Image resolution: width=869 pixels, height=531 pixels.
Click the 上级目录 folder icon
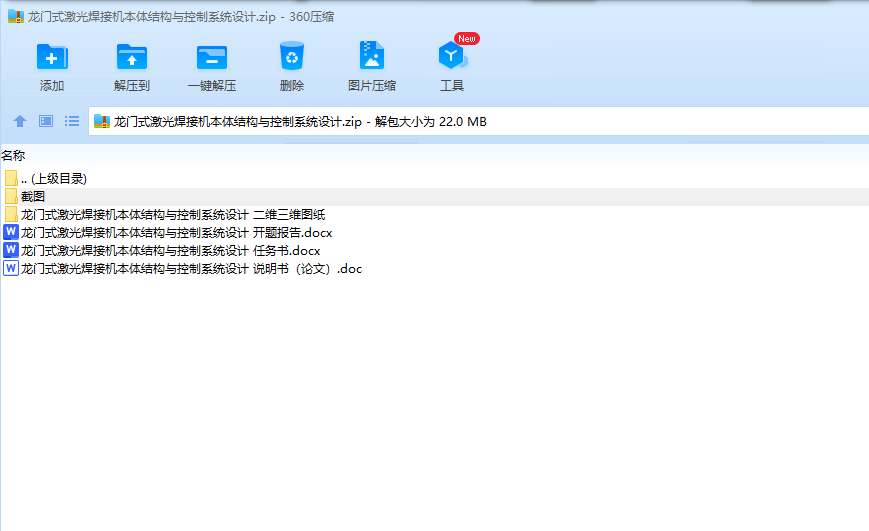point(11,178)
